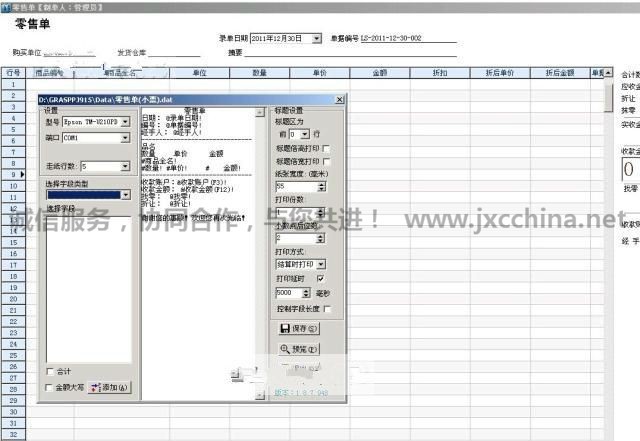Click the 发货仓库 field in 零售单
The height and width of the screenshot is (441, 640).
coord(174,53)
